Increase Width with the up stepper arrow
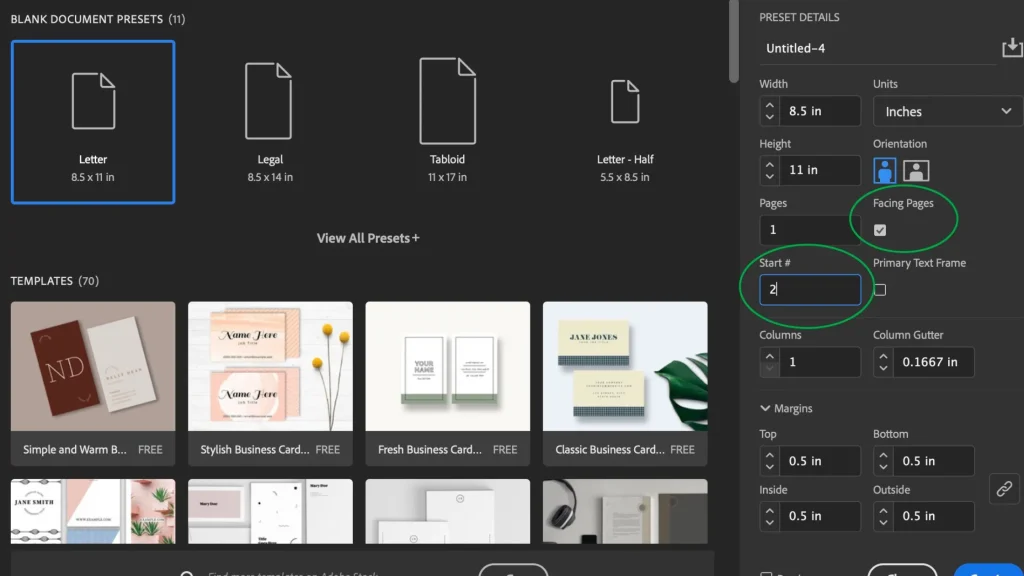The image size is (1024, 576). pos(769,105)
